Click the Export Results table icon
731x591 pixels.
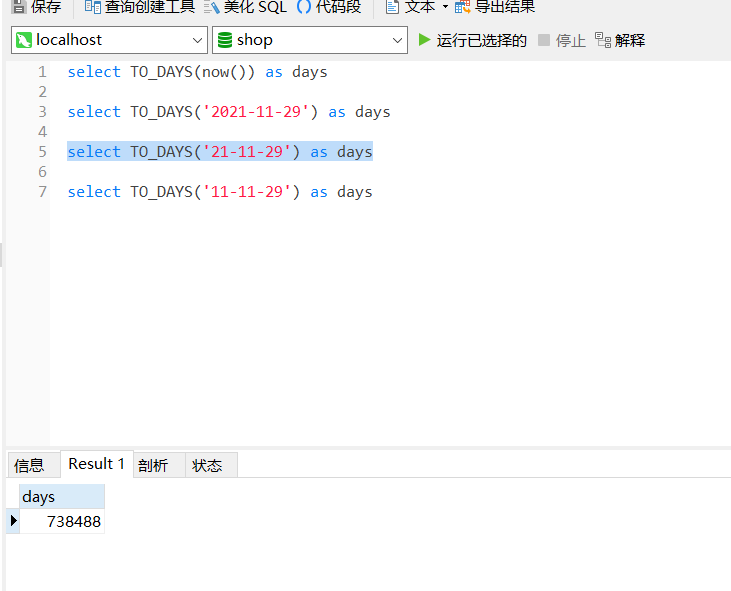(x=462, y=7)
